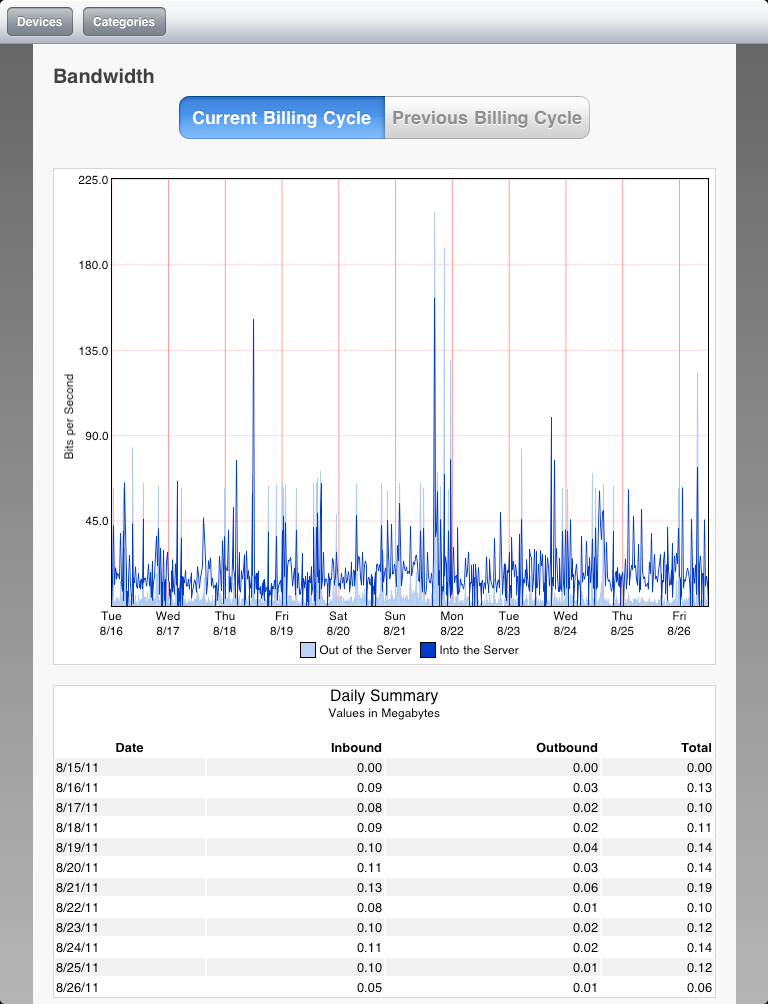The height and width of the screenshot is (1004, 768).
Task: Click the Fri 8/26 axis label
Action: [x=679, y=623]
